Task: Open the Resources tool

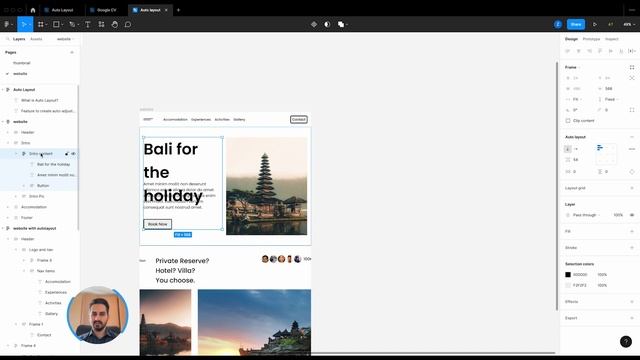Action: [x=101, y=24]
